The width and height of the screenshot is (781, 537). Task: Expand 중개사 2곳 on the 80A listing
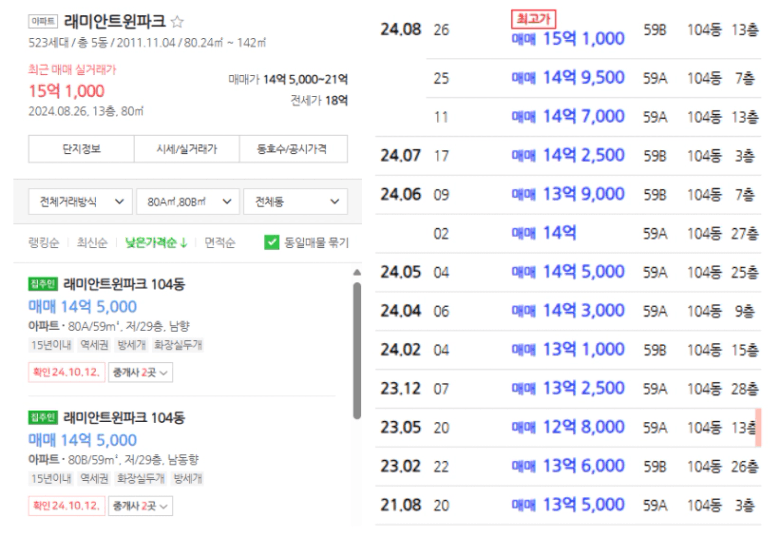tap(140, 373)
